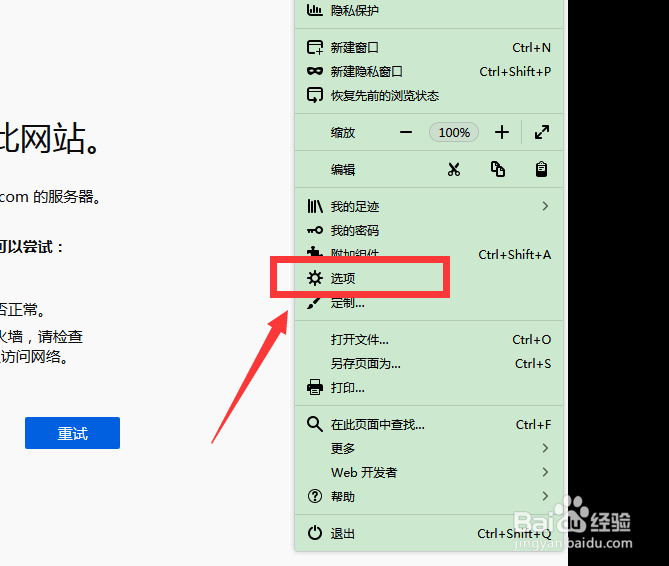Viewport: 669px width, 566px height.
Task: Click the new window icon
Action: [x=315, y=47]
